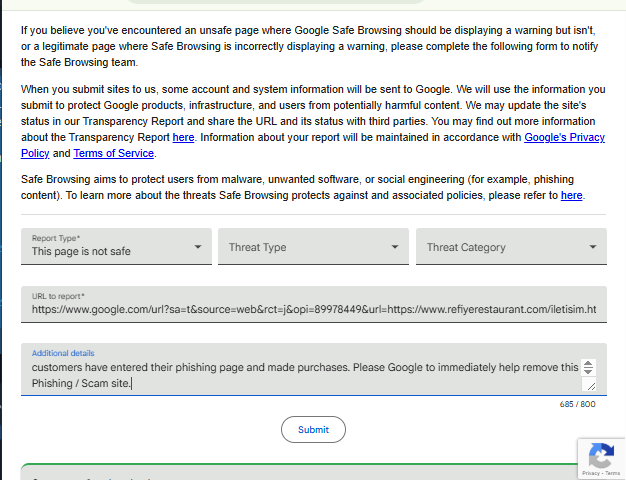Click the Transparency Report 'here' link
This screenshot has width=626, height=480.
click(183, 138)
